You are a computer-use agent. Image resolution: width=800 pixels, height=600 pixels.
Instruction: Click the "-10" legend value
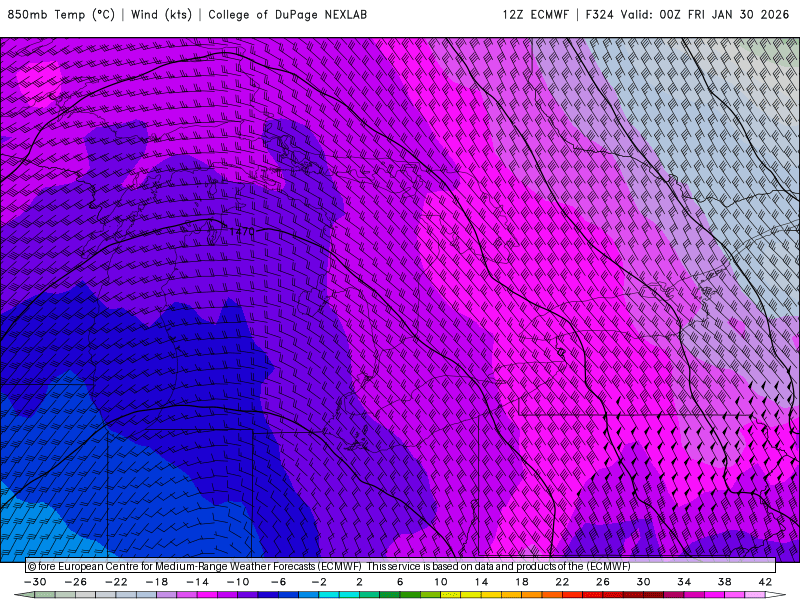pos(238,582)
